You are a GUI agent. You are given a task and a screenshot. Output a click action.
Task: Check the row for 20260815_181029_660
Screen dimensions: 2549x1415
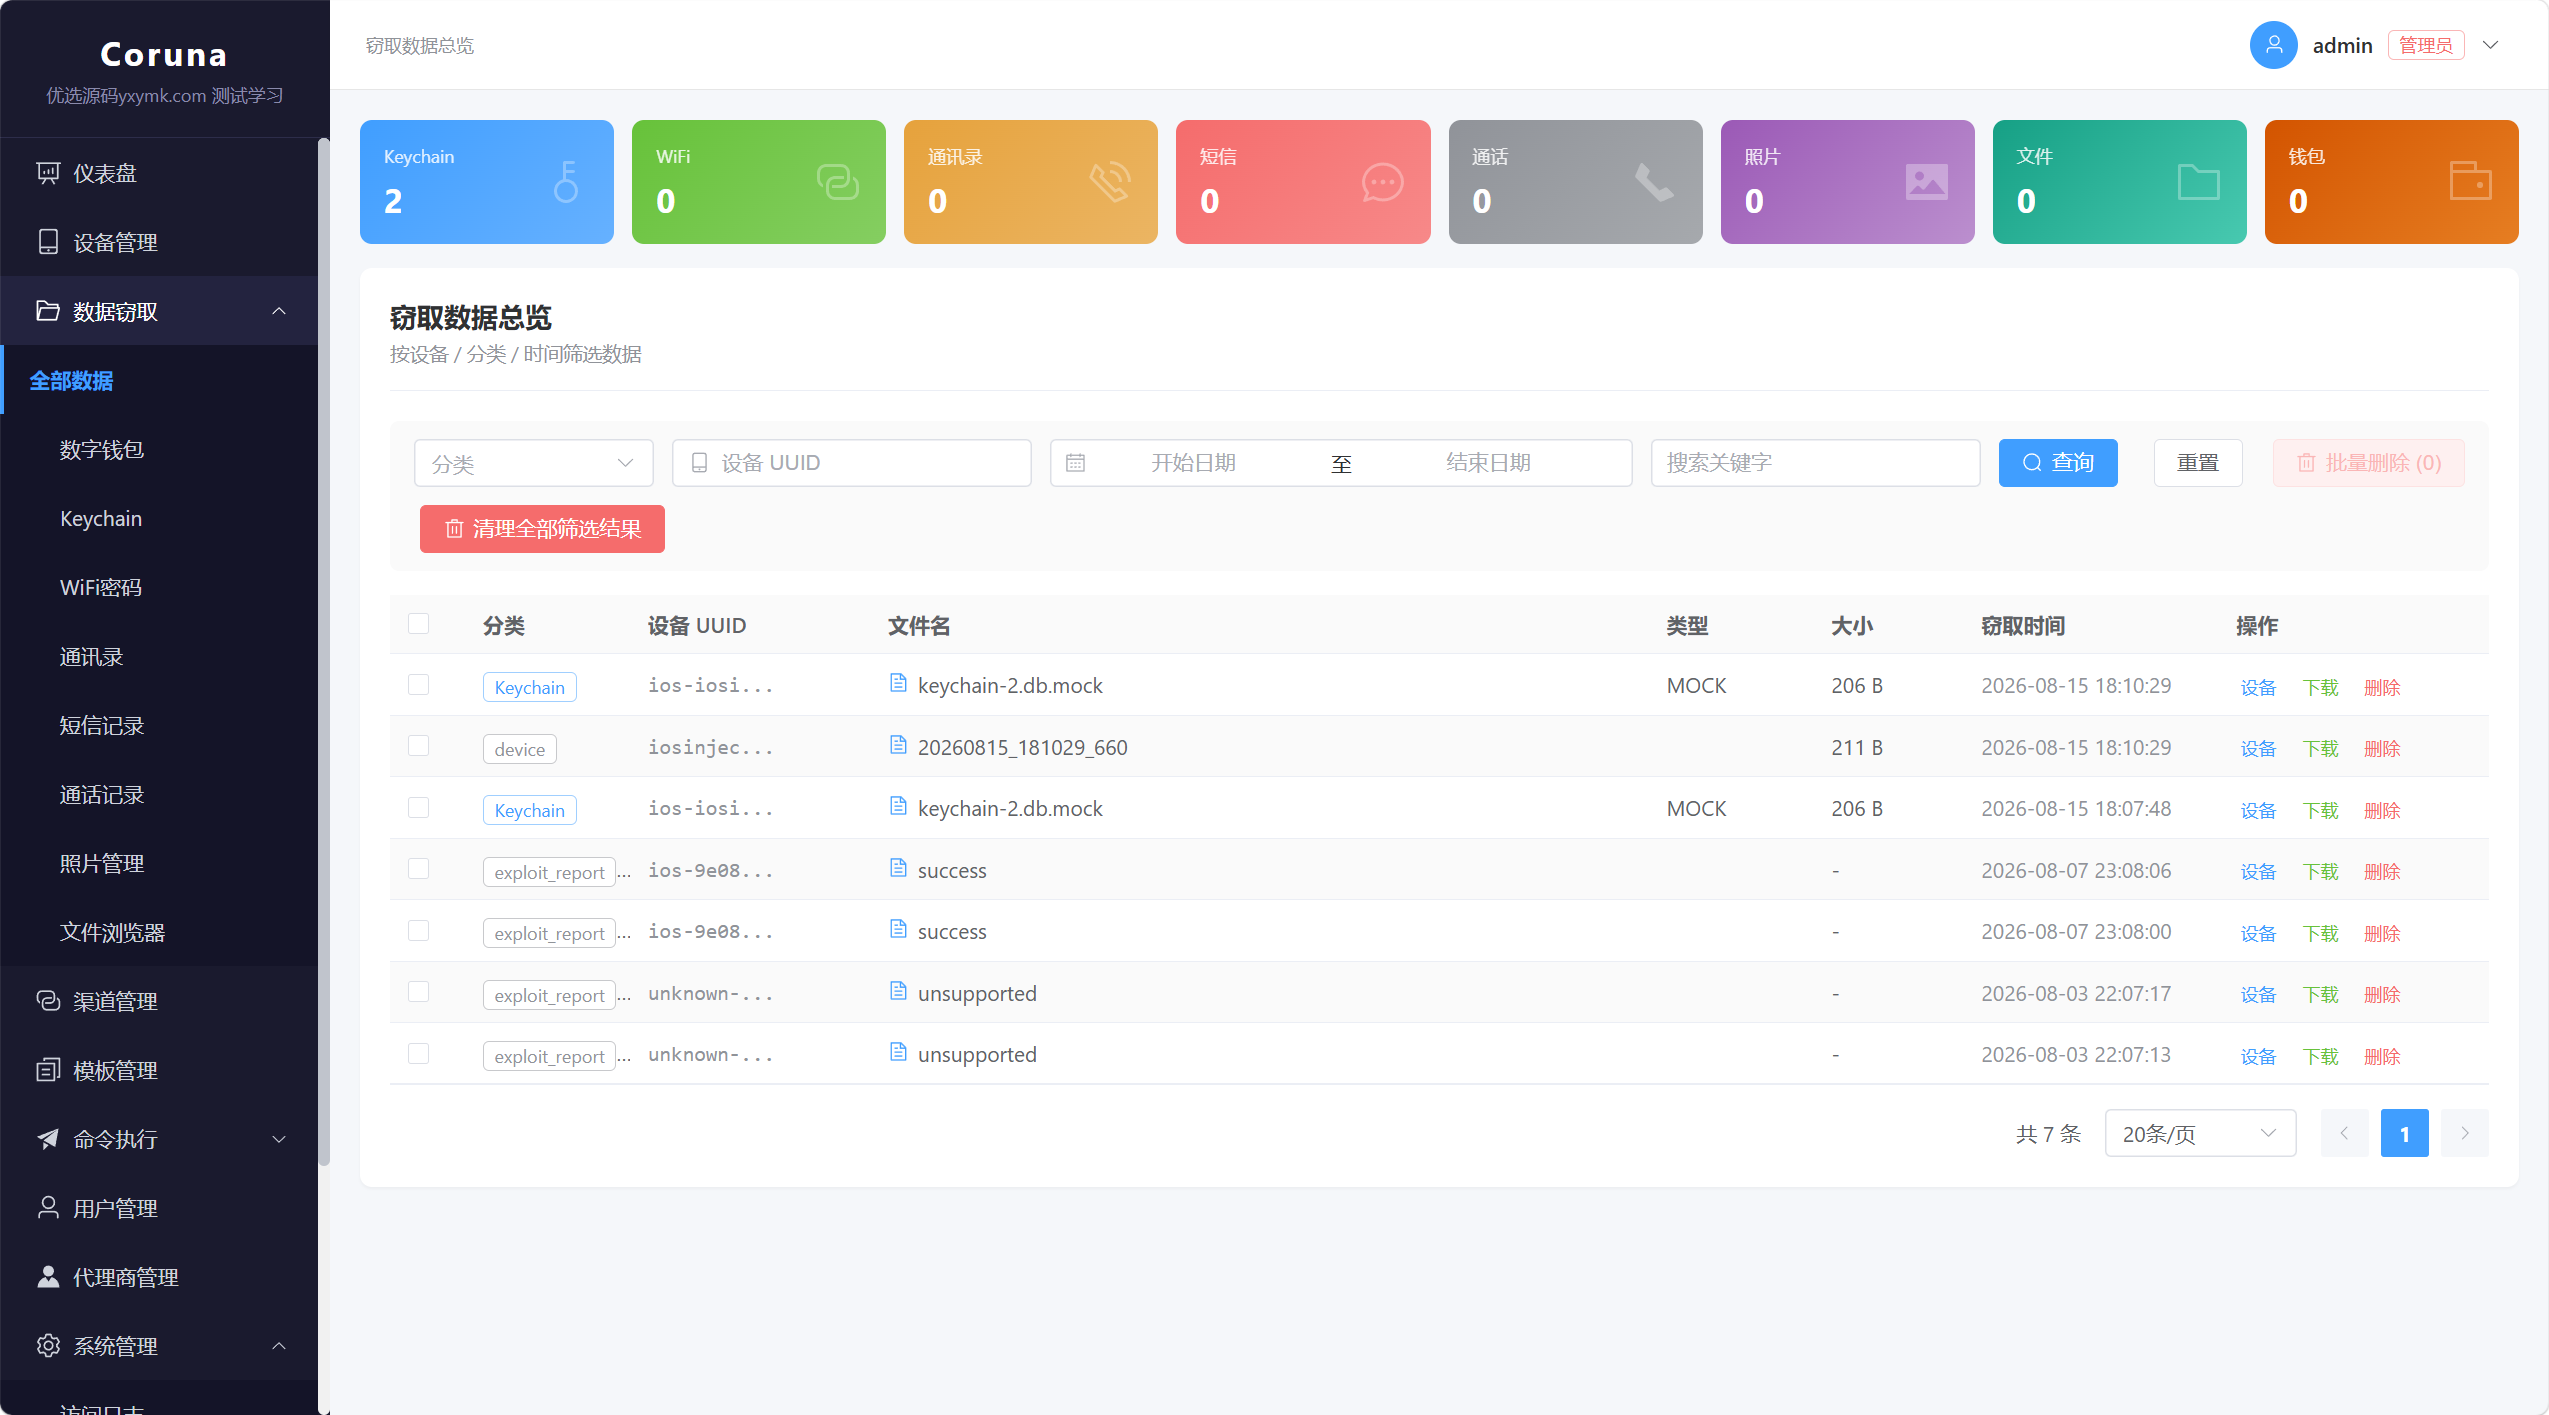click(x=418, y=746)
